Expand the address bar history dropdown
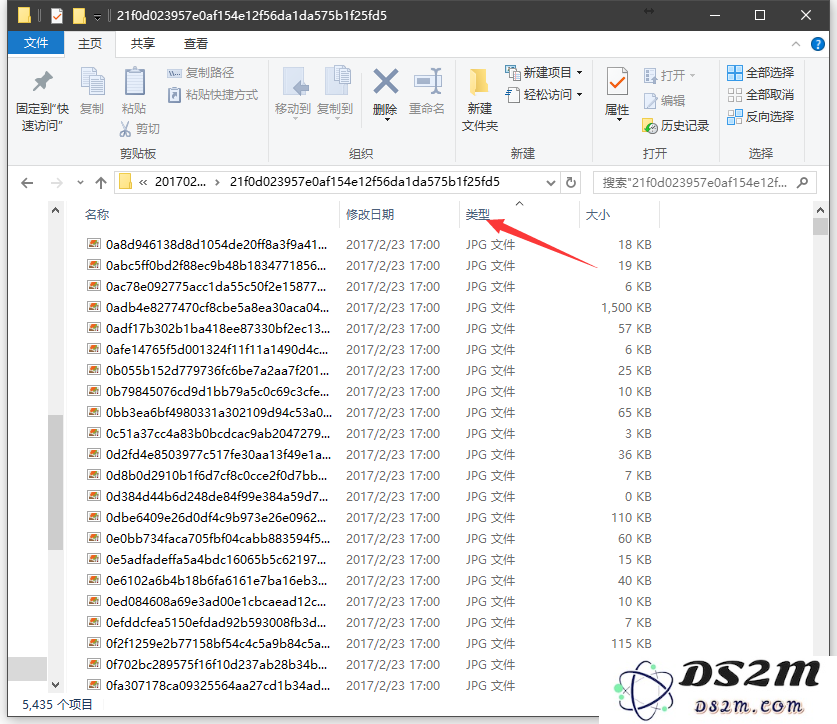 point(551,183)
